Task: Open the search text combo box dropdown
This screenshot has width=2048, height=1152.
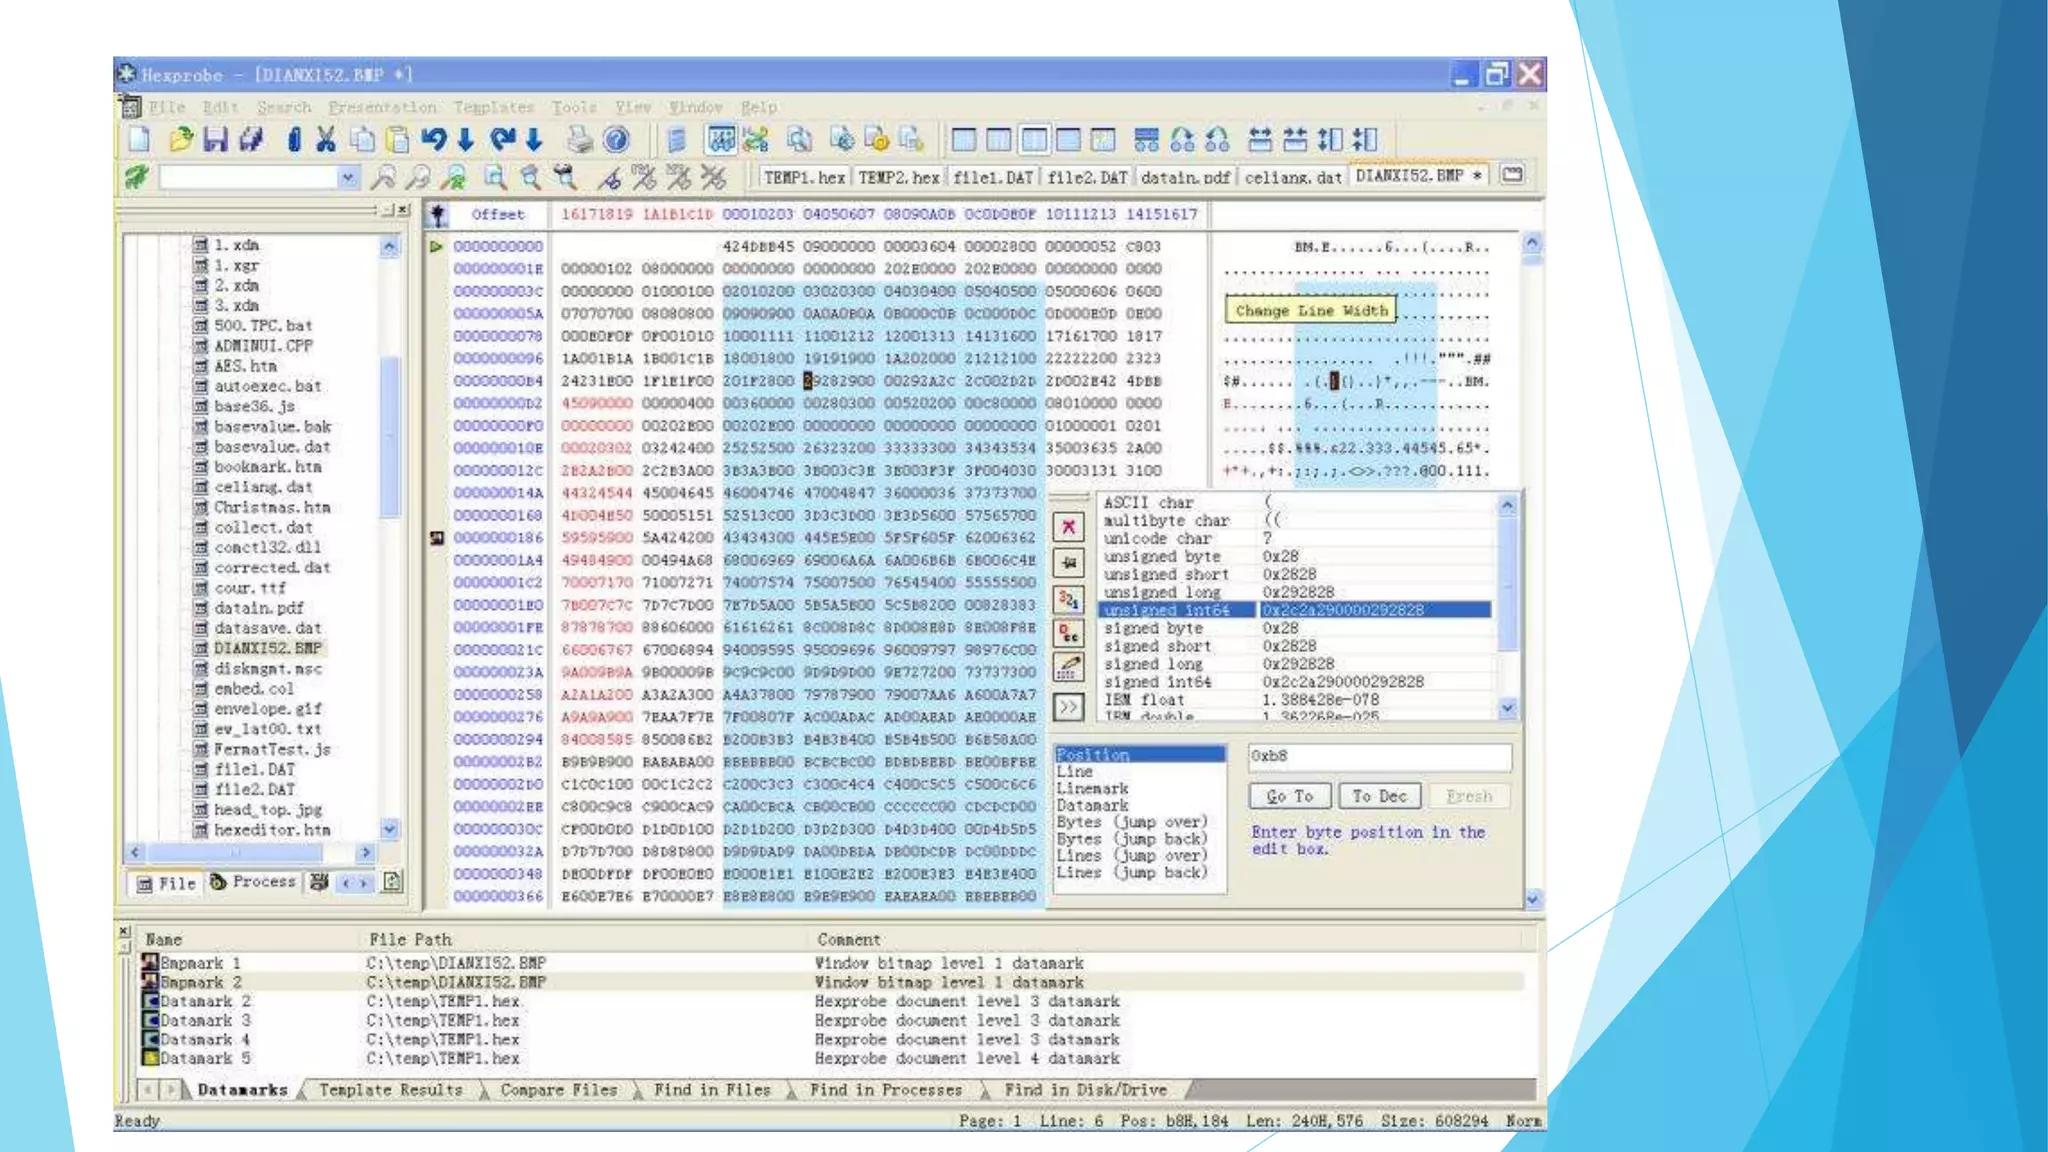Action: pyautogui.click(x=347, y=178)
